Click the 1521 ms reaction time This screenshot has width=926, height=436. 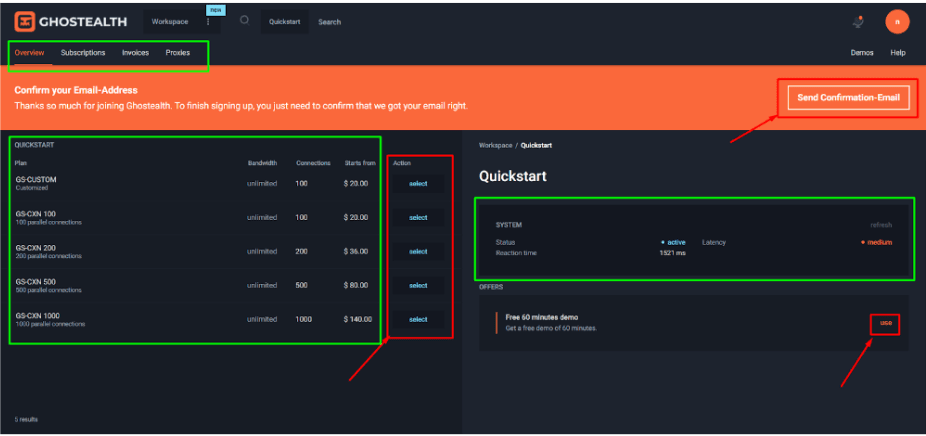point(673,252)
